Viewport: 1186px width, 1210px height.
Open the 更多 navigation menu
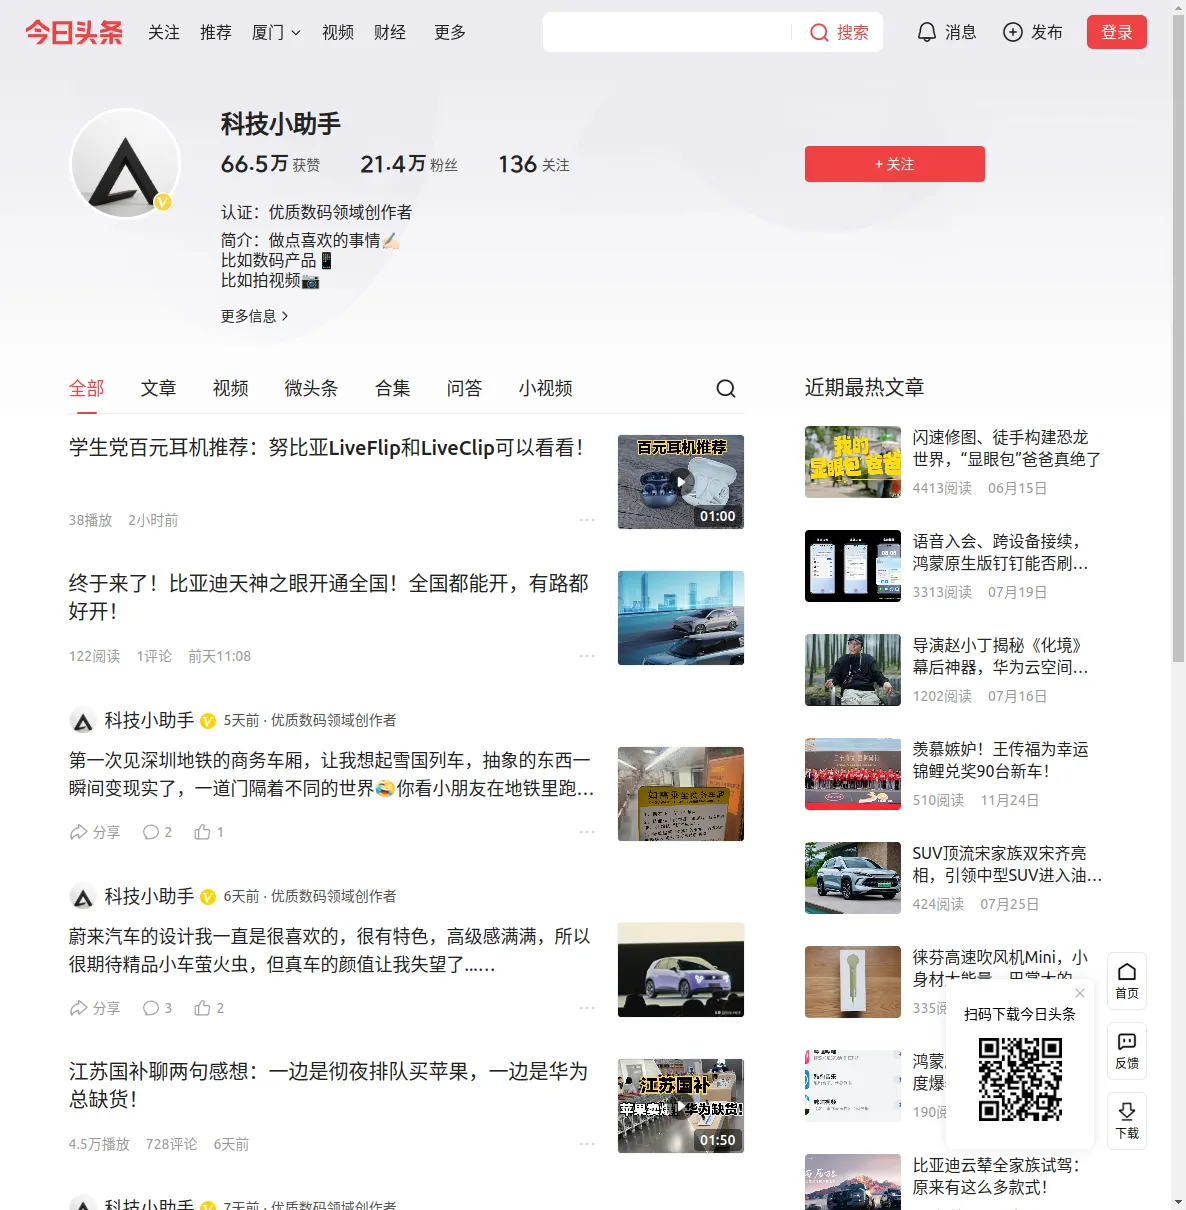[450, 32]
